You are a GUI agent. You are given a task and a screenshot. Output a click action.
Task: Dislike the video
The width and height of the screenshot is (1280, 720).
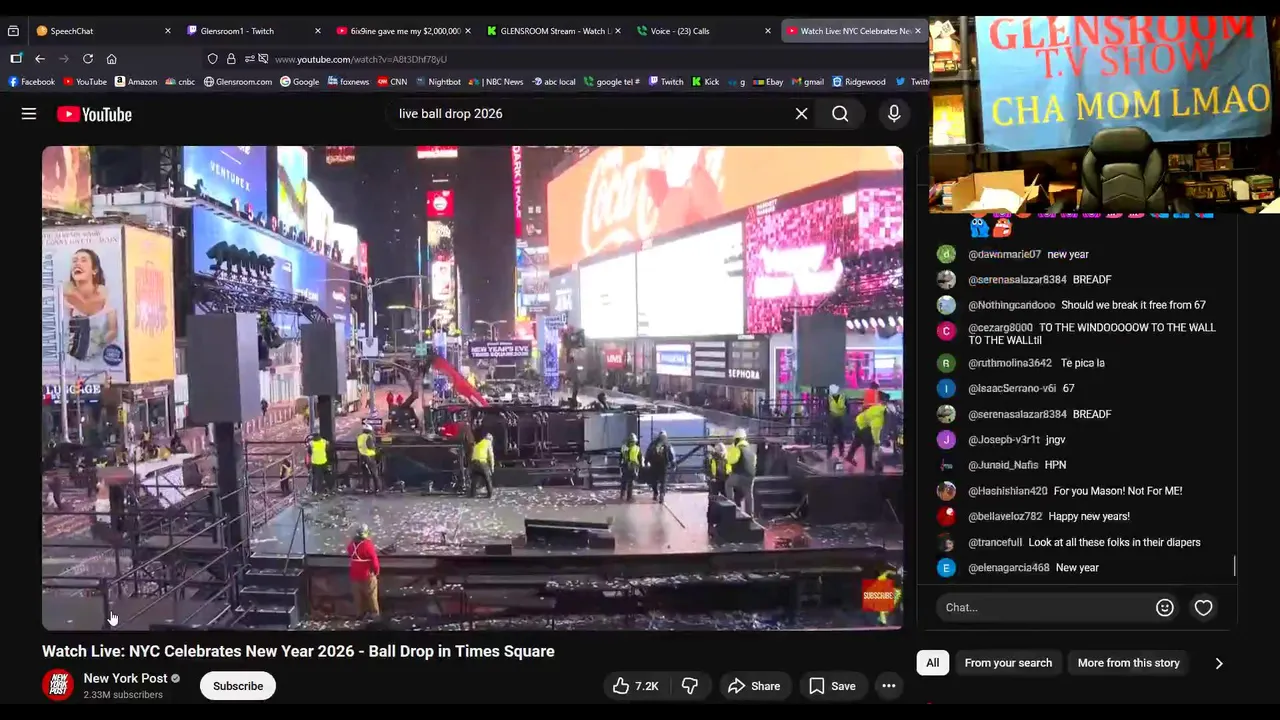coord(689,686)
